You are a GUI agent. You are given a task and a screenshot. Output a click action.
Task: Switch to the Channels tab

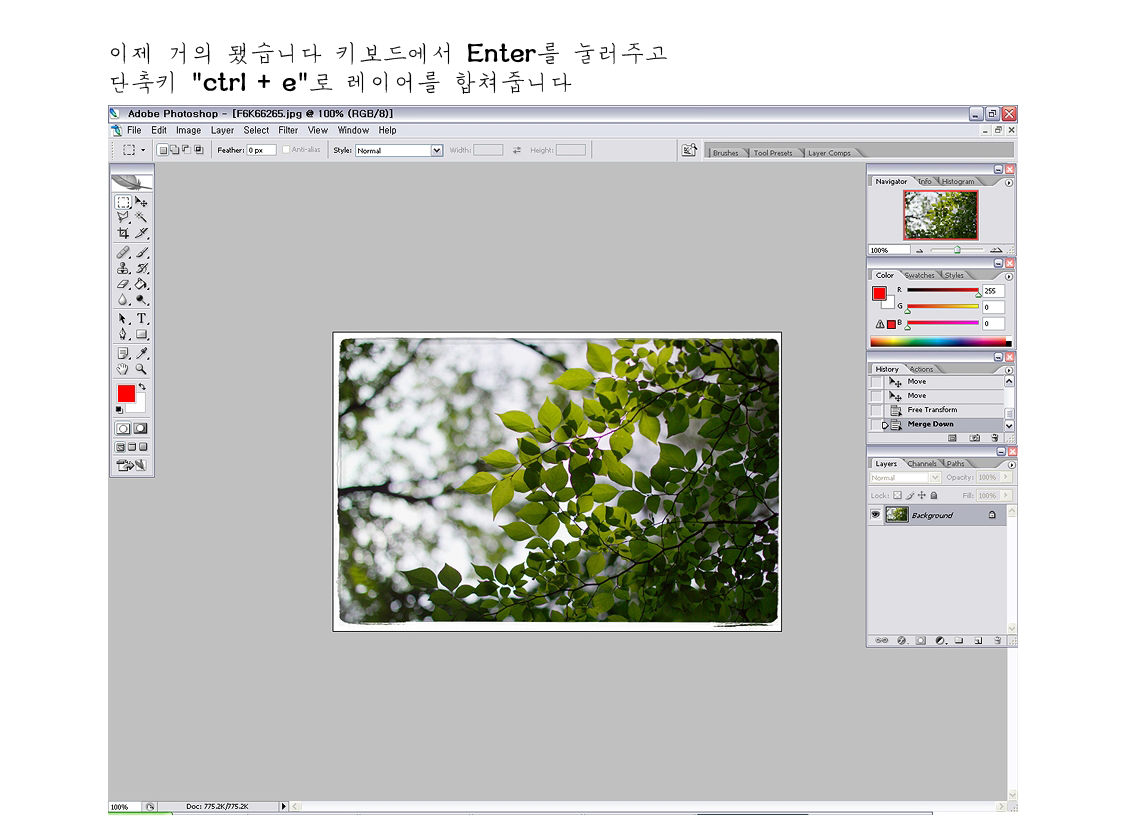pos(922,464)
